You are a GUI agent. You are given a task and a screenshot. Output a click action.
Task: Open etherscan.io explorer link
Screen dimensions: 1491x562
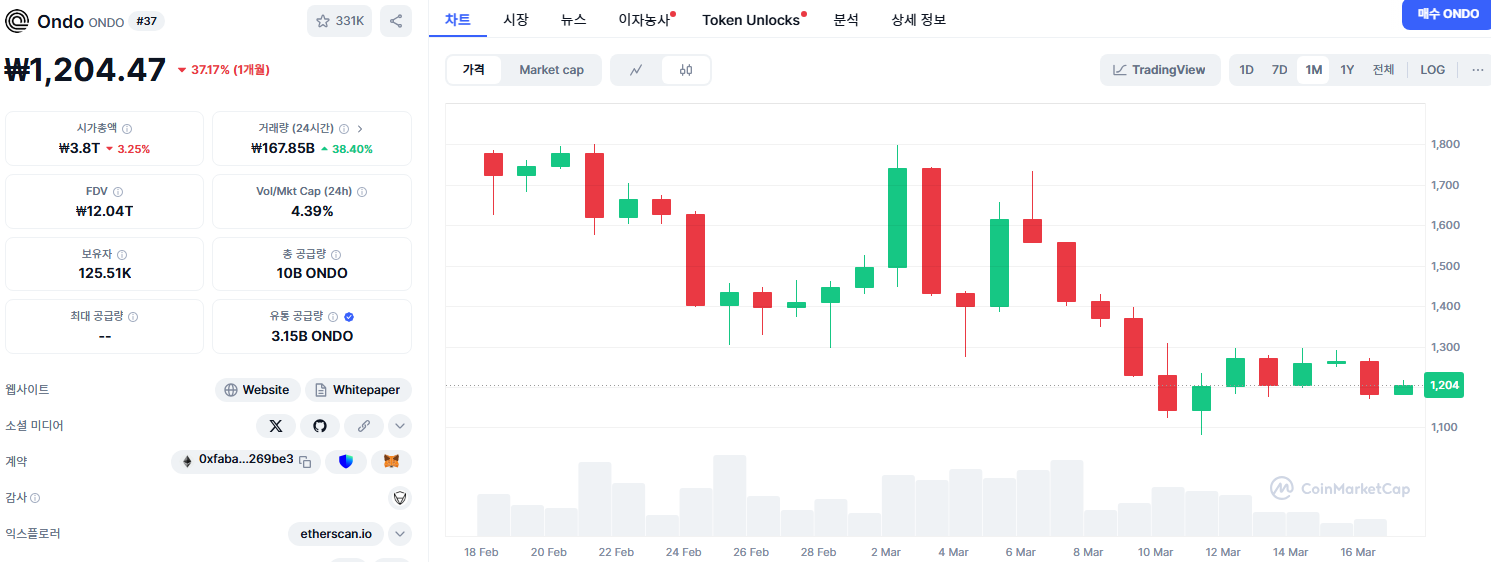tap(336, 534)
